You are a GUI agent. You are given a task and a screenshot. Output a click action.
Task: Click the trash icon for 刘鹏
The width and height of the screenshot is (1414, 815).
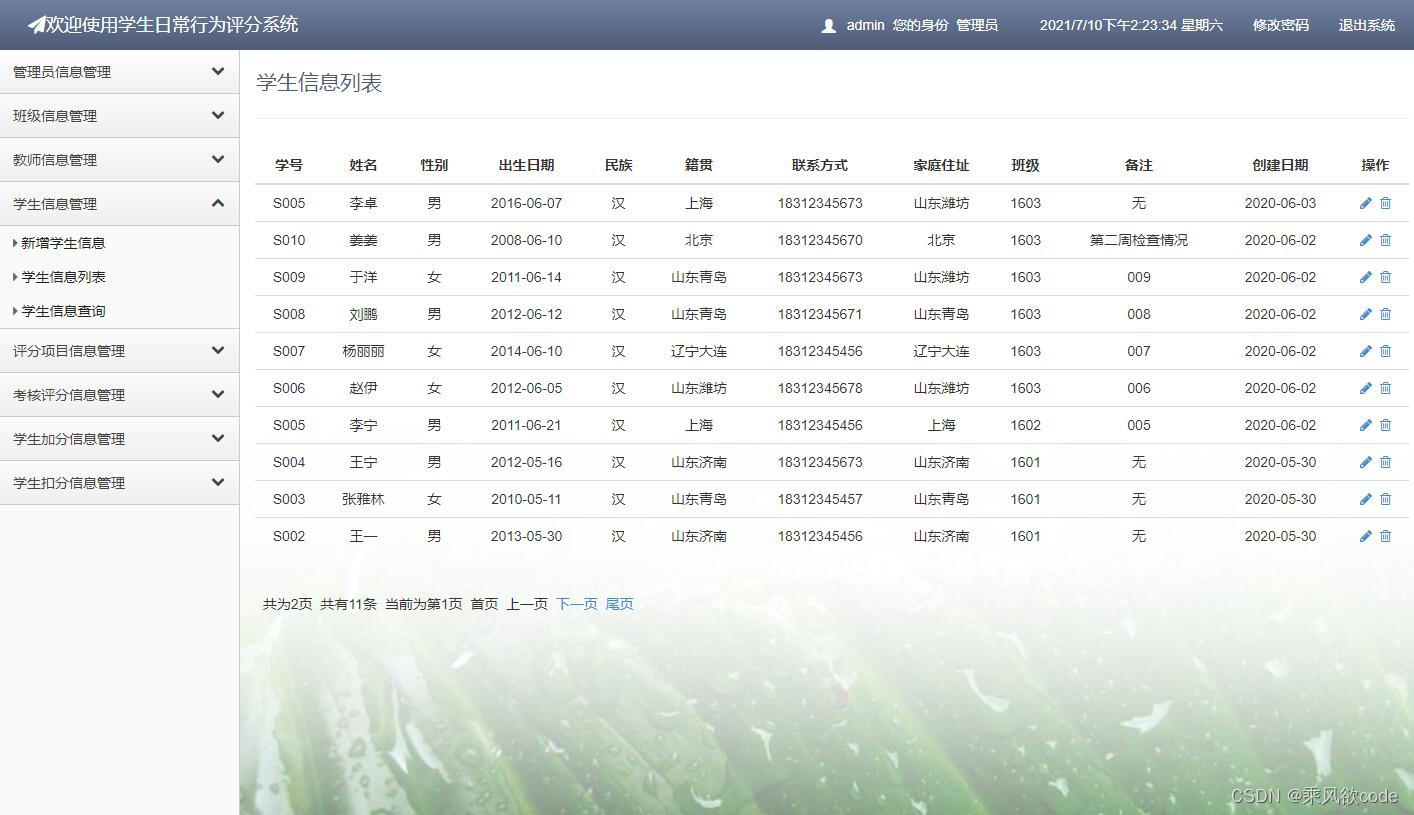1385,314
